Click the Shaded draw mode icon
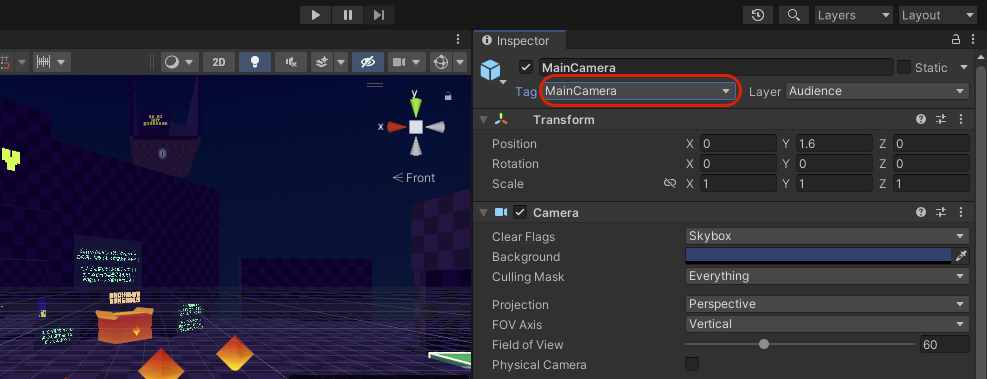Screen dimensions: 987x379 point(172,62)
